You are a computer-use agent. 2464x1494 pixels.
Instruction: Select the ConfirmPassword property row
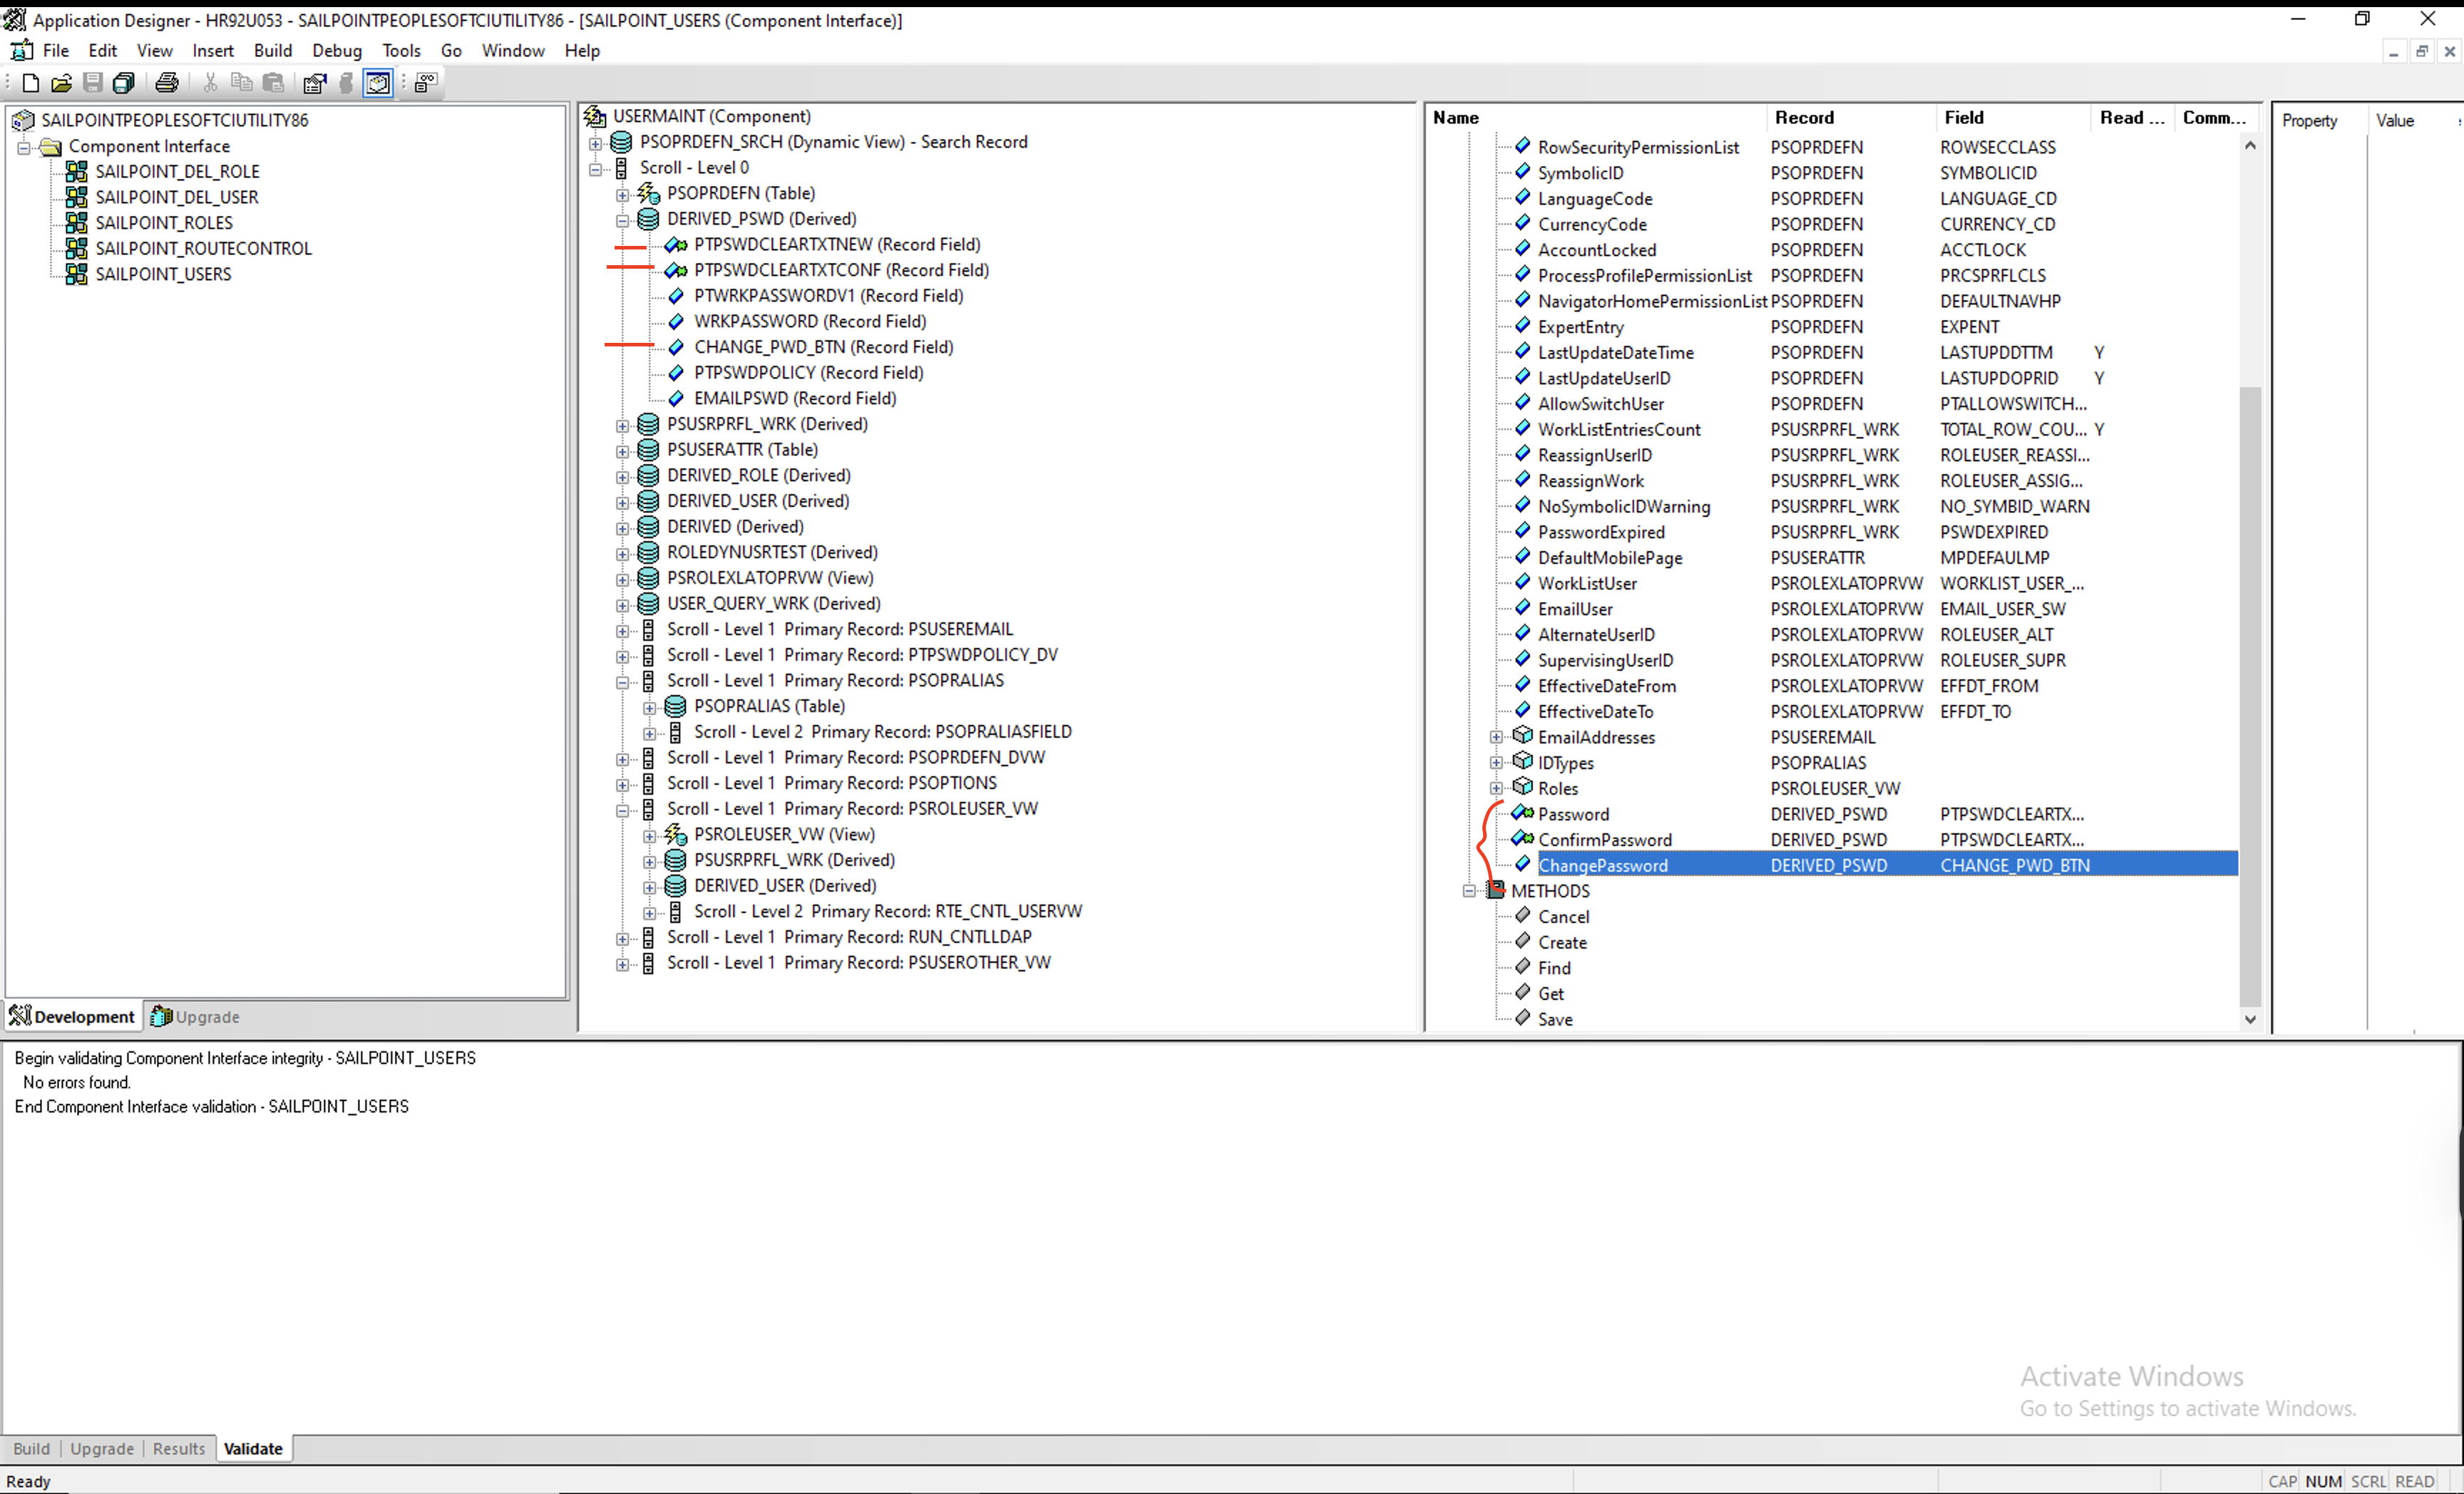click(1604, 840)
